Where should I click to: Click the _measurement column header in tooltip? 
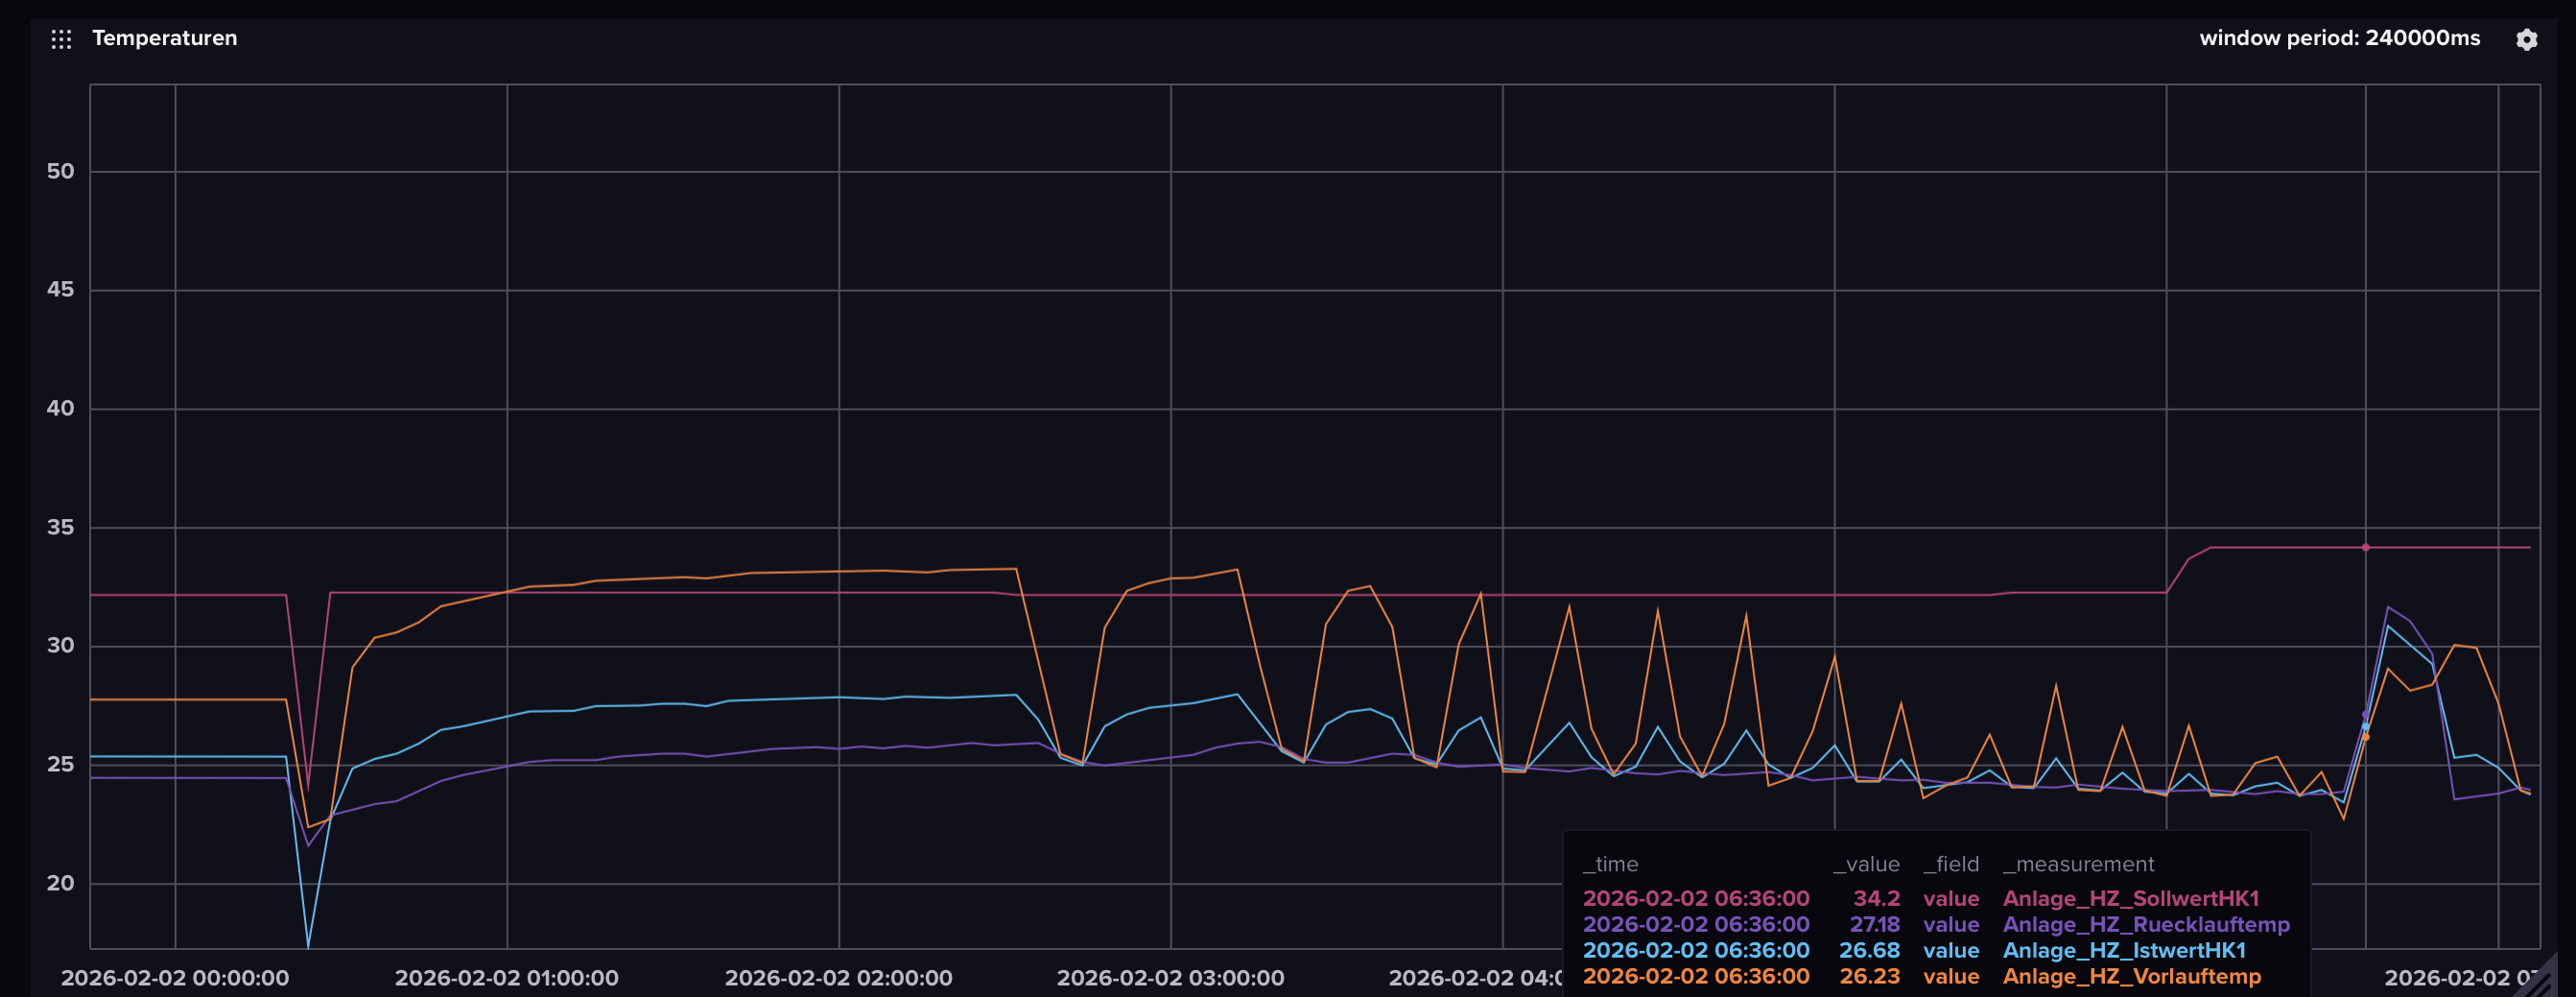tap(2078, 864)
